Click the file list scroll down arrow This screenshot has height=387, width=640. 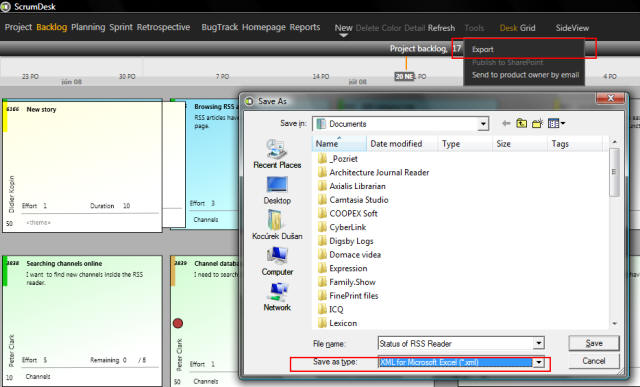tap(614, 324)
